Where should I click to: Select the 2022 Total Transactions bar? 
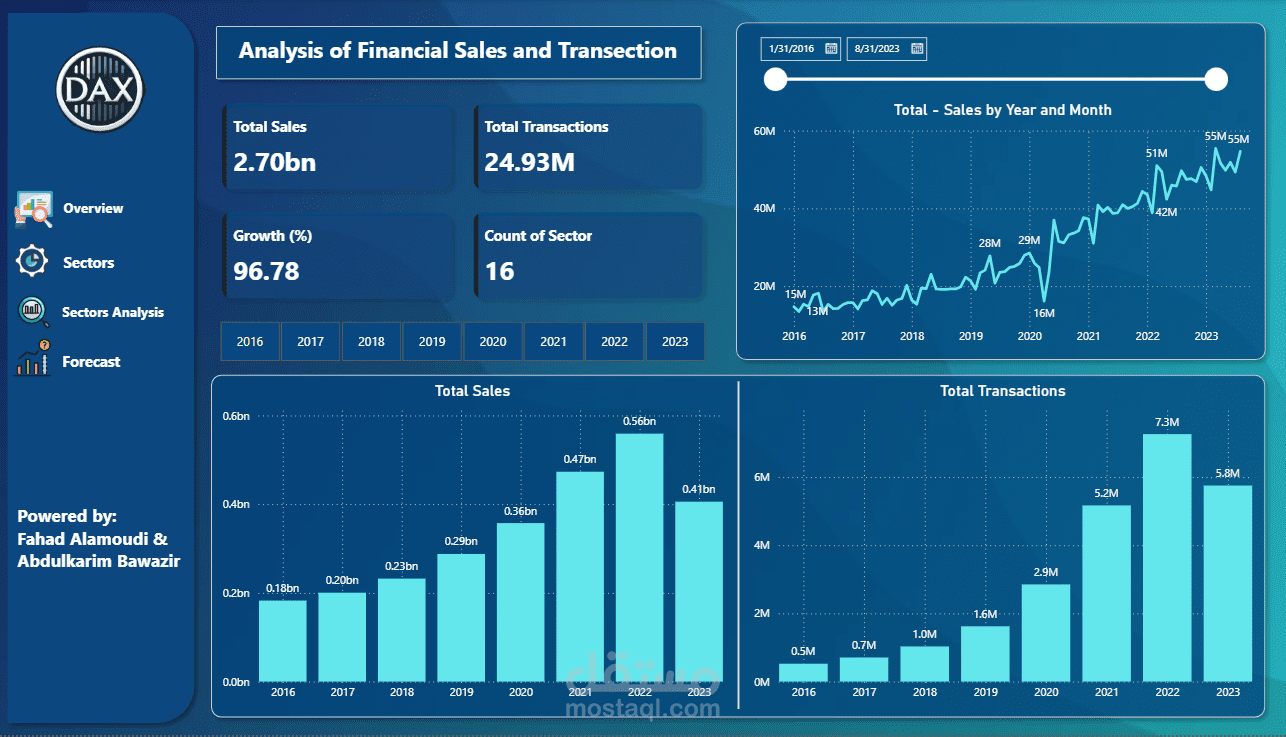[x=1167, y=558]
